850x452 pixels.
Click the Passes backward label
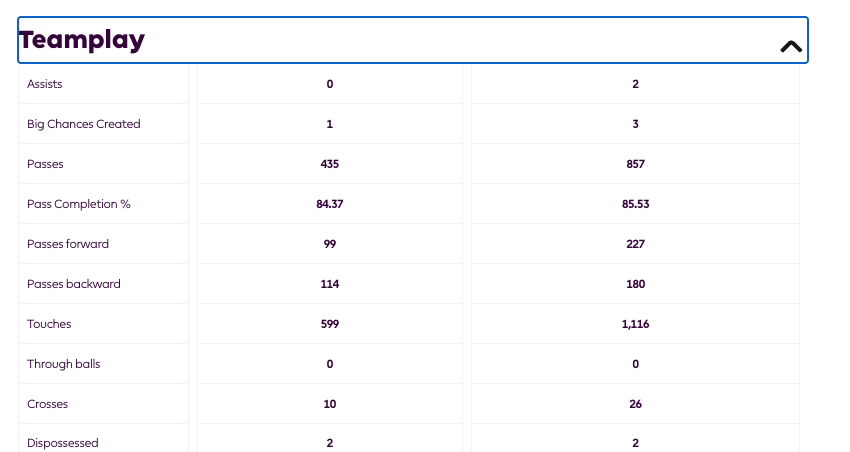pos(74,284)
